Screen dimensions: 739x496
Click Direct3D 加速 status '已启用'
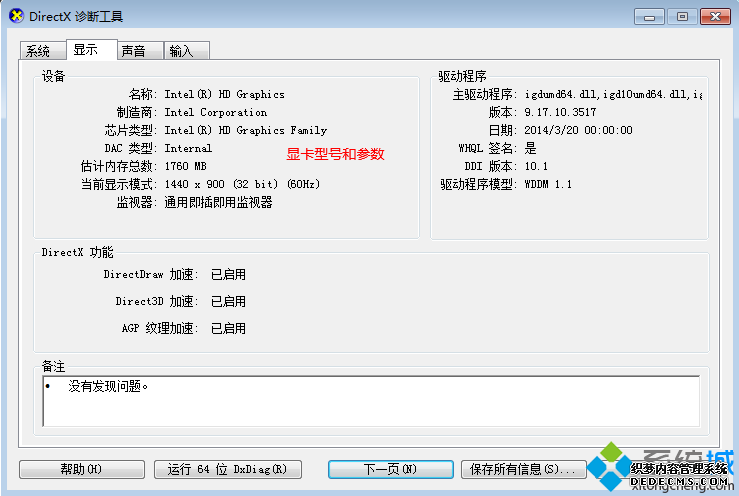[228, 301]
